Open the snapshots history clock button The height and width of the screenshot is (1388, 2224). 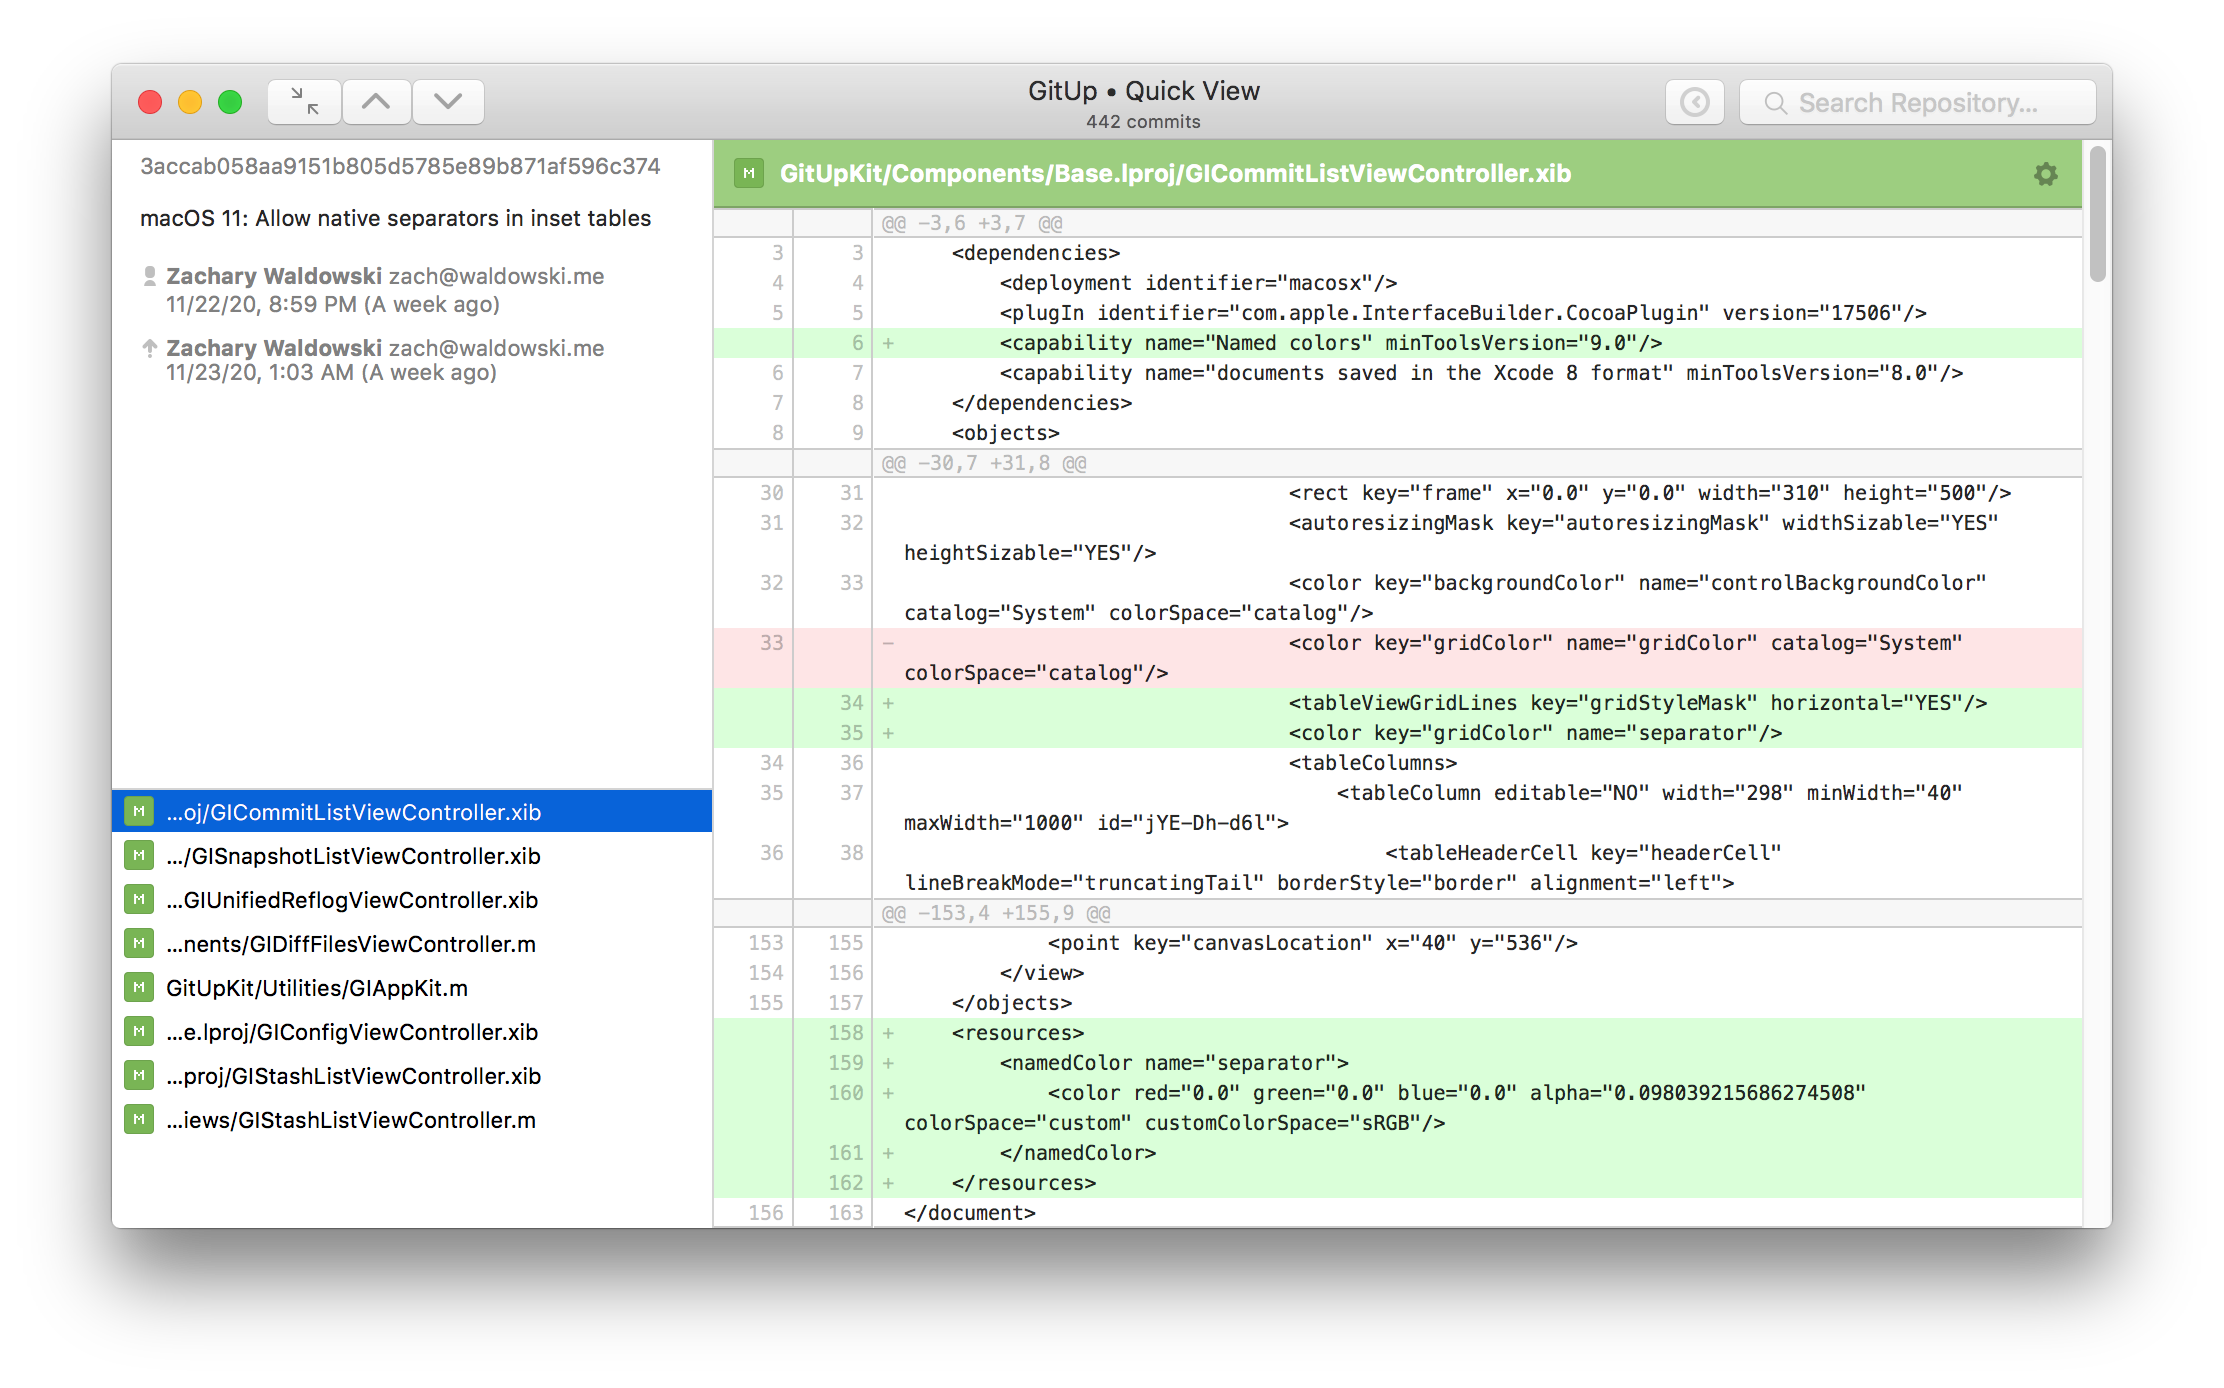pos(1694,102)
